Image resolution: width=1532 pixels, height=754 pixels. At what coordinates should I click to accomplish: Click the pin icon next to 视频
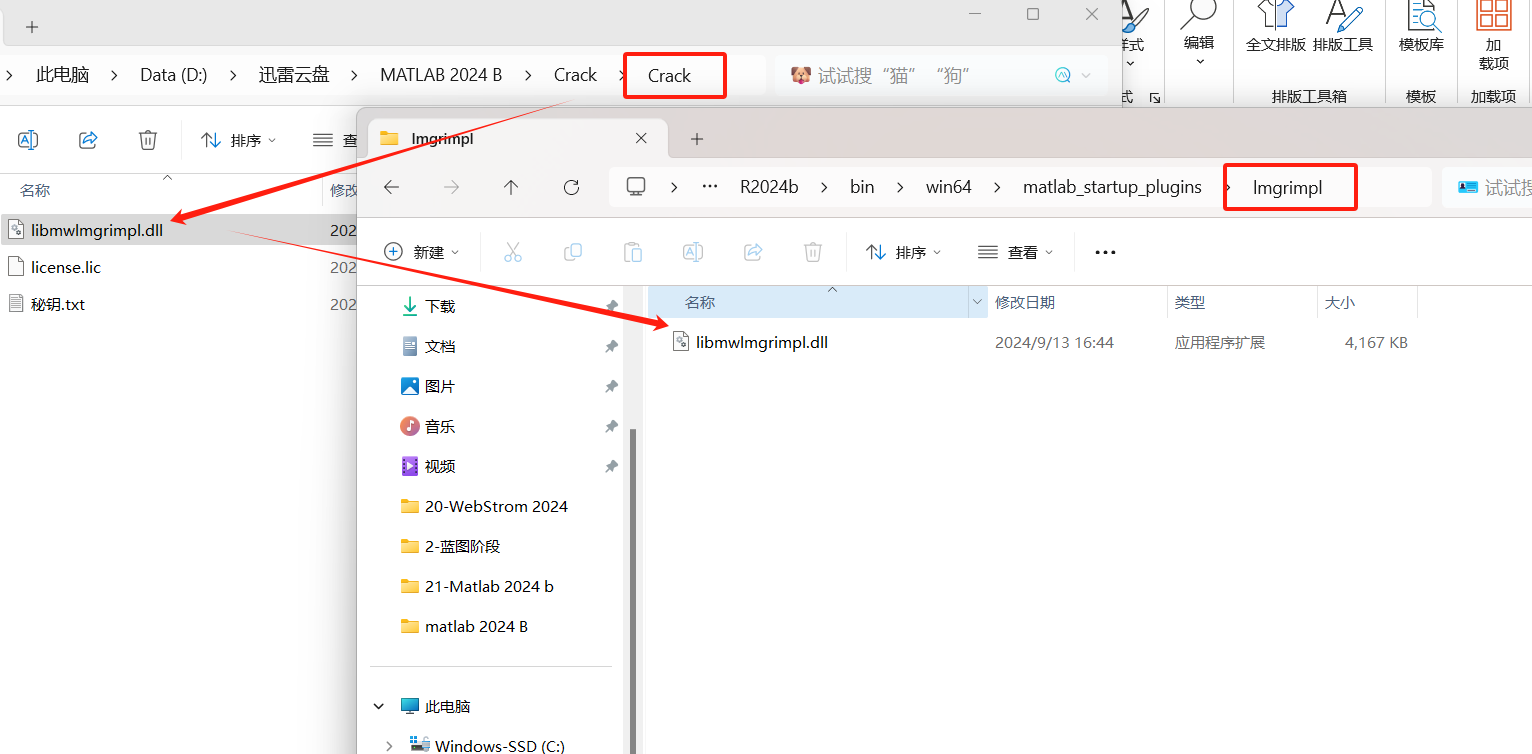coord(611,466)
